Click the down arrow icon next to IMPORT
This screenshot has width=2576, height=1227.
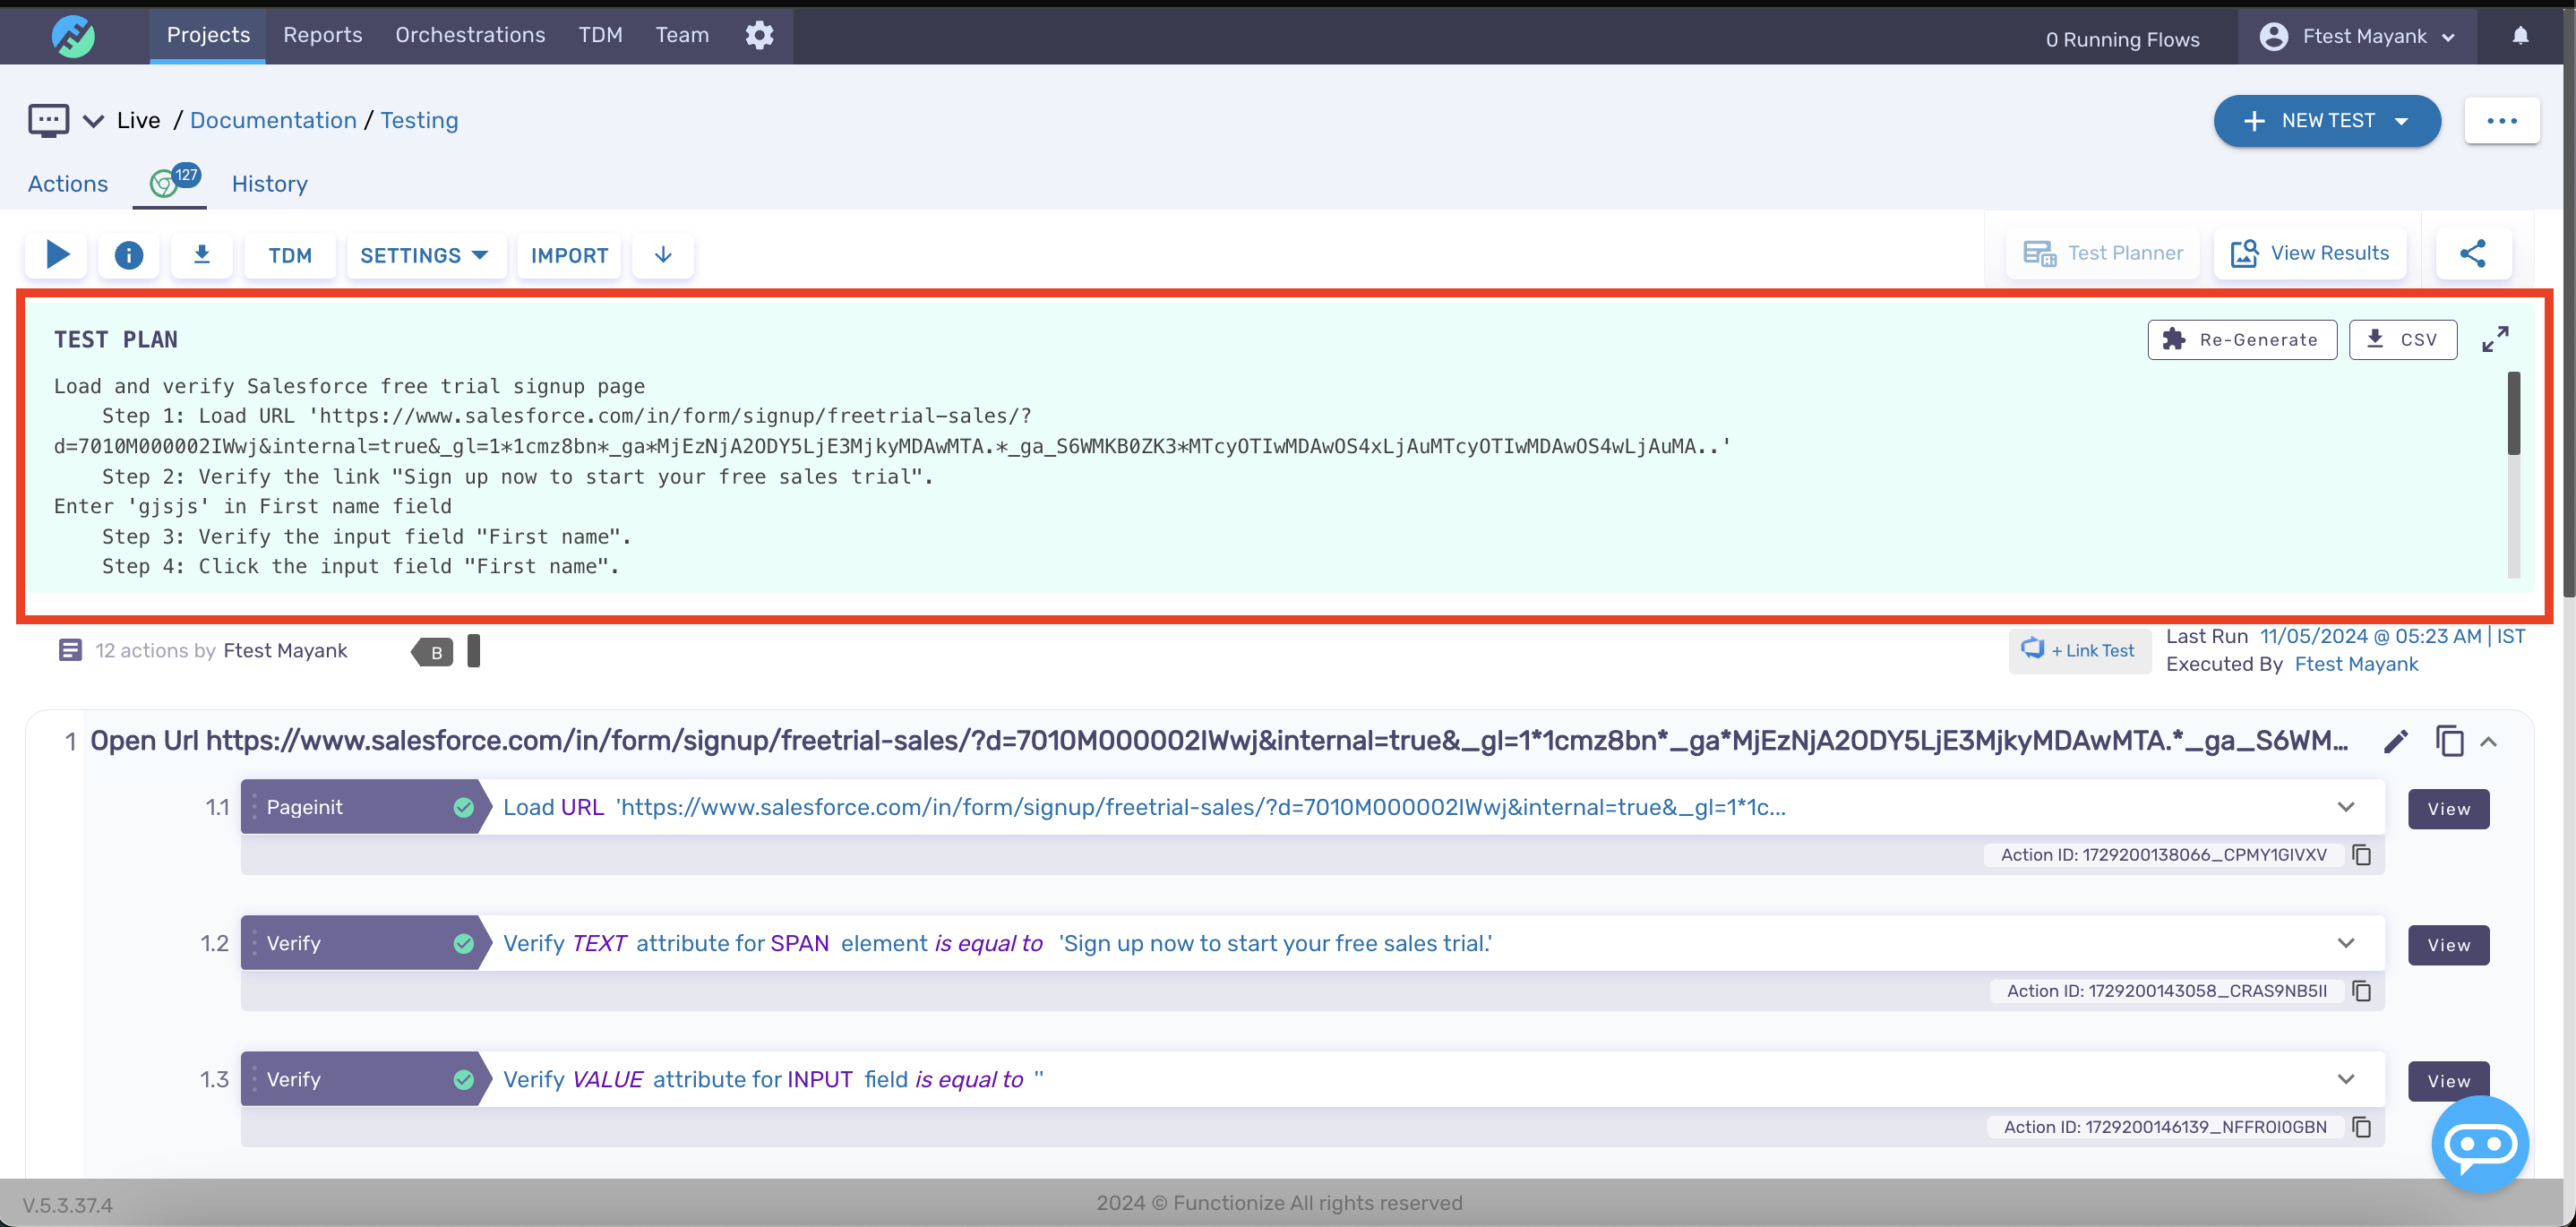pos(663,255)
